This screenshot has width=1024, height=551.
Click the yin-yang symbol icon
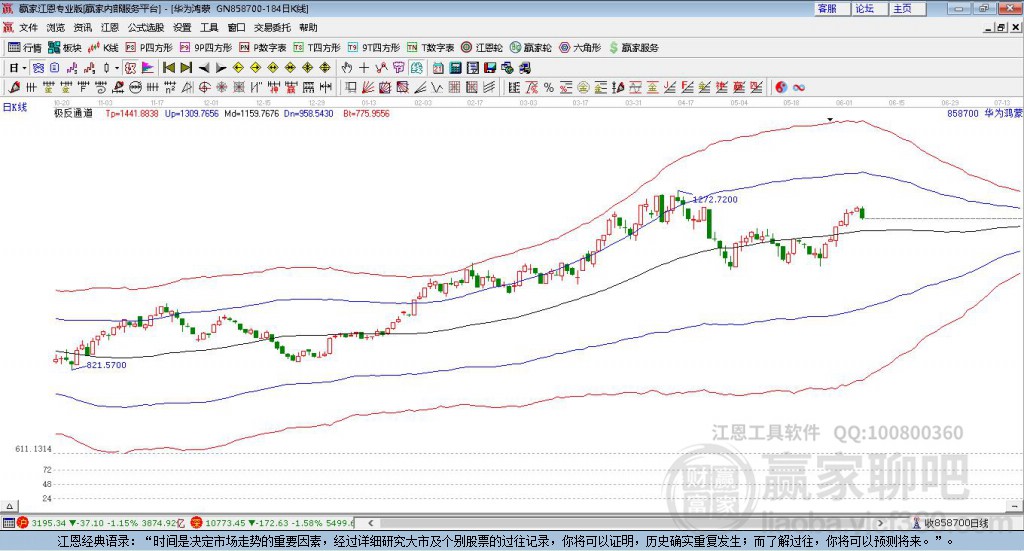point(781,87)
